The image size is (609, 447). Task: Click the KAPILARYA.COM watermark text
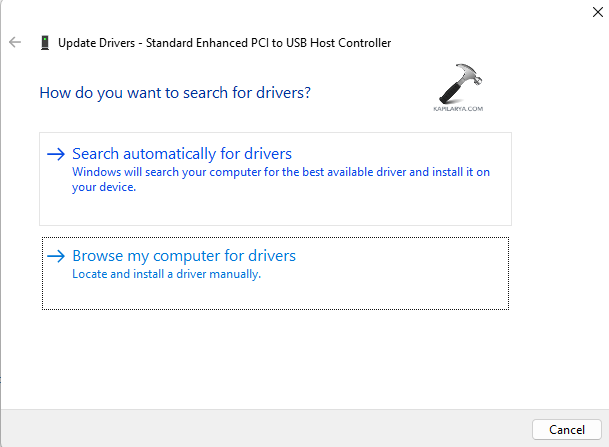(x=460, y=109)
